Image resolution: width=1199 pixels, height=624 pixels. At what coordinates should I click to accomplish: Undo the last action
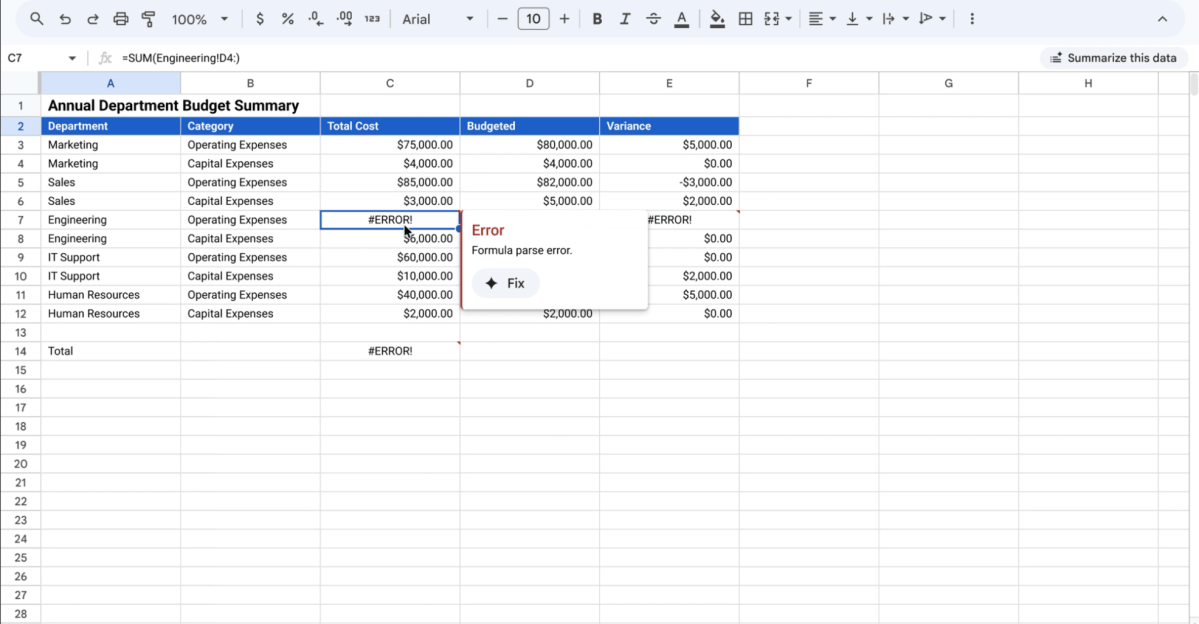click(x=64, y=18)
